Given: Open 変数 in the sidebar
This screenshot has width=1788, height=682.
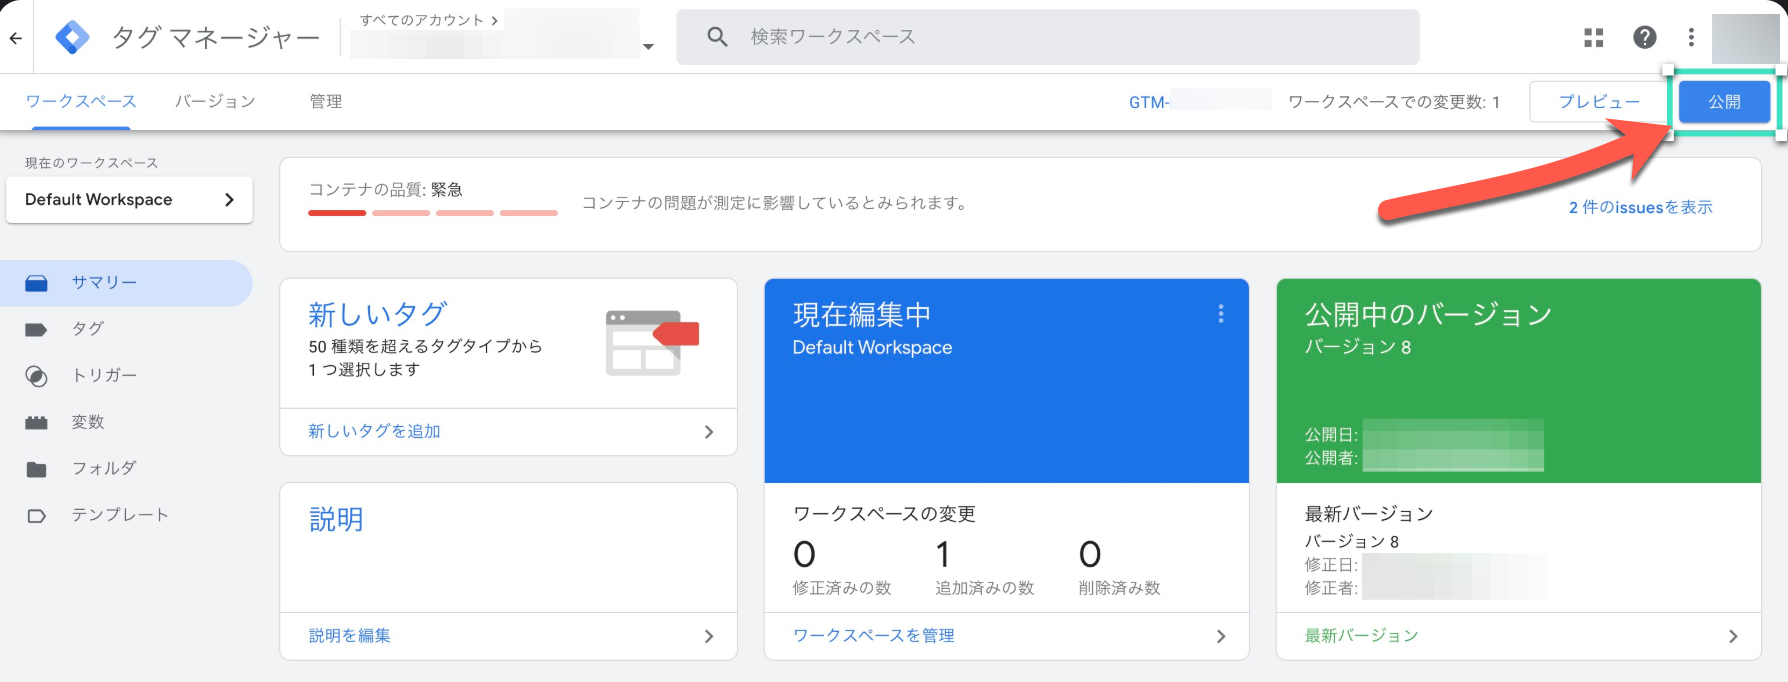Looking at the screenshot, I should (88, 422).
